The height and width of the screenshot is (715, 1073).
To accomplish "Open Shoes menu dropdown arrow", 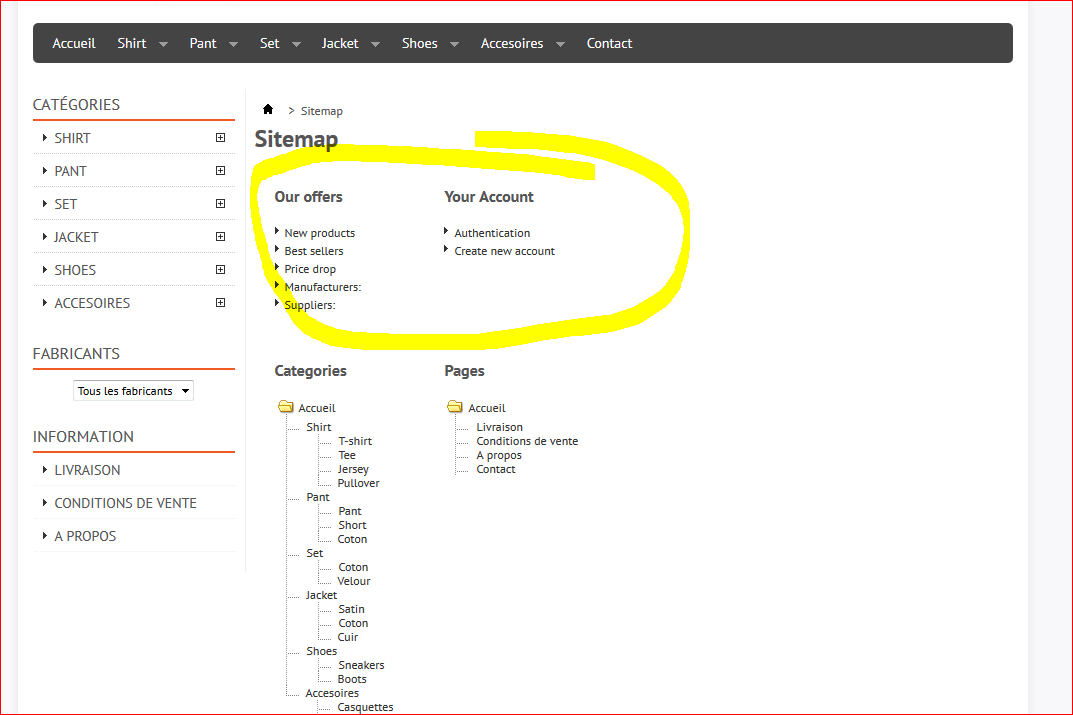I will (454, 44).
